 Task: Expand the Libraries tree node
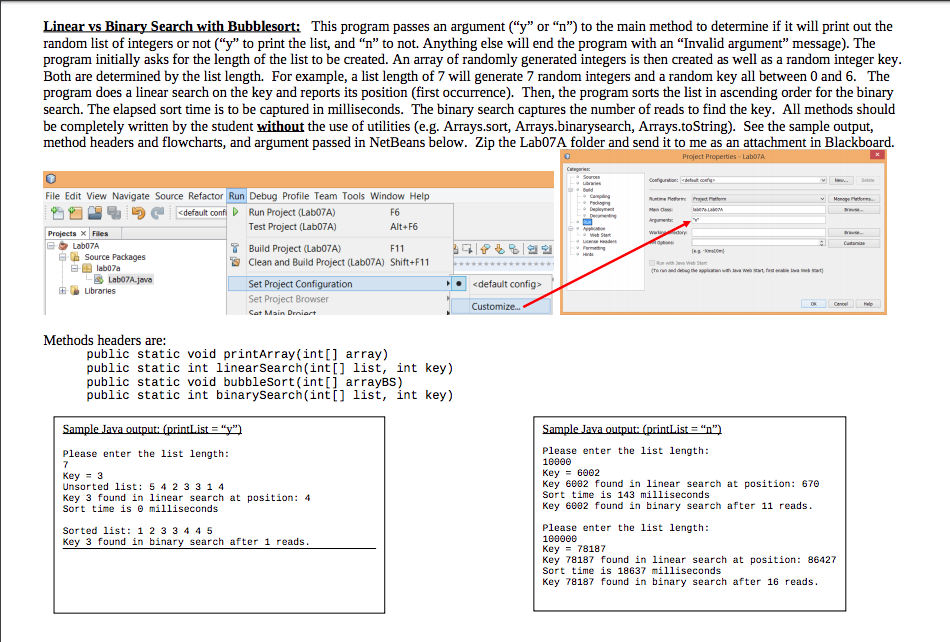(62, 291)
